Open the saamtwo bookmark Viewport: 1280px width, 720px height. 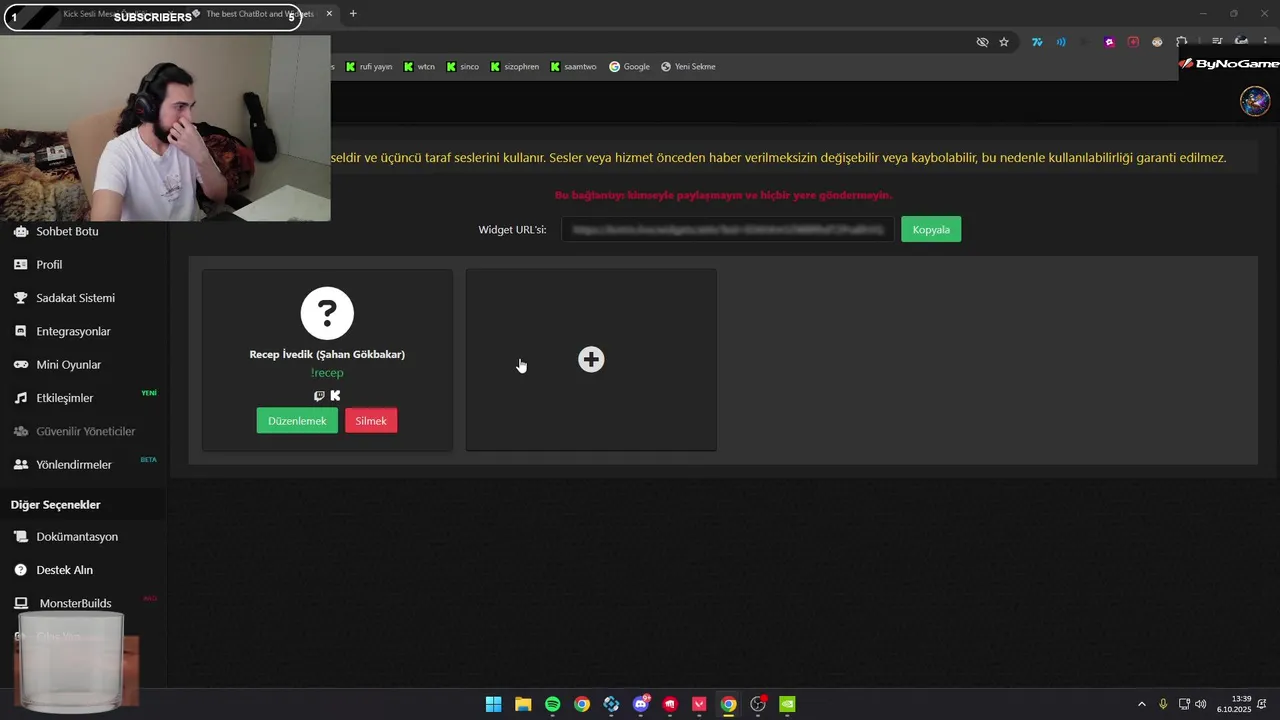[573, 67]
